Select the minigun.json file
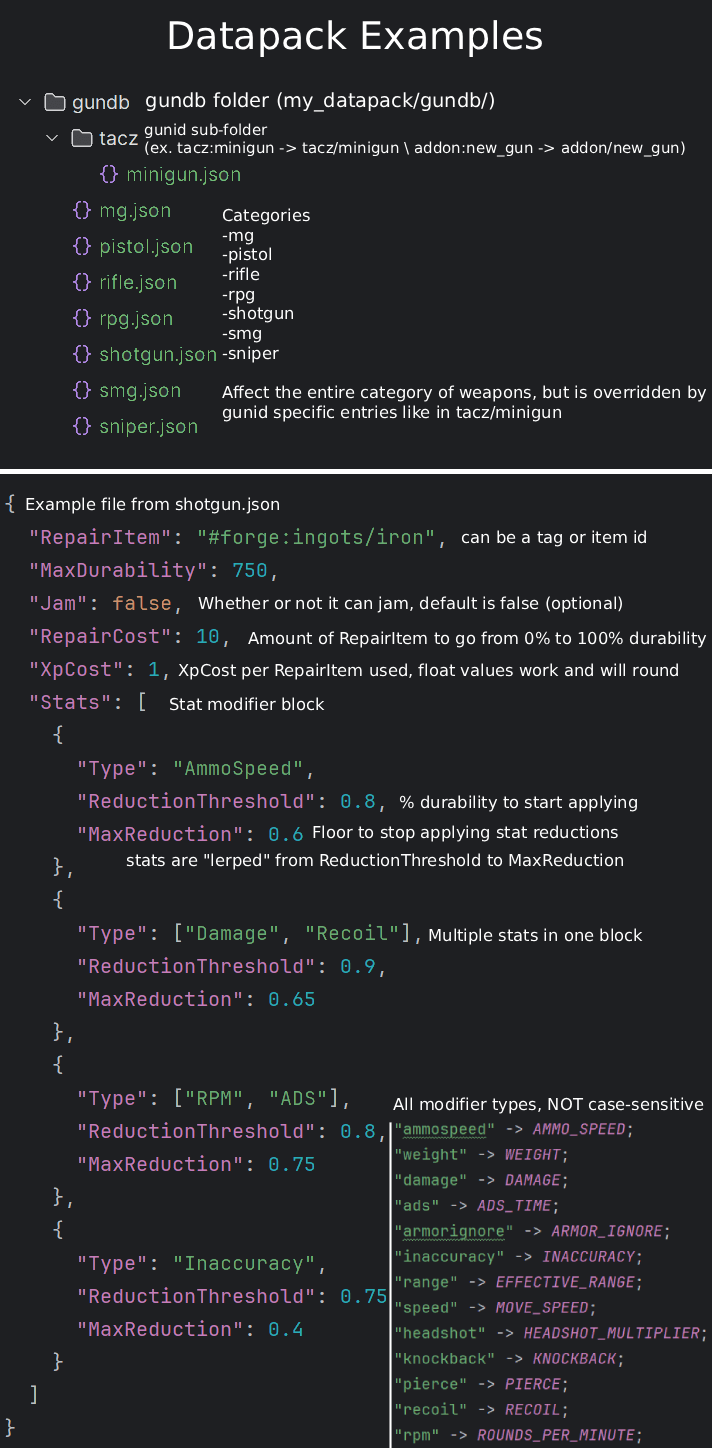 click(183, 174)
